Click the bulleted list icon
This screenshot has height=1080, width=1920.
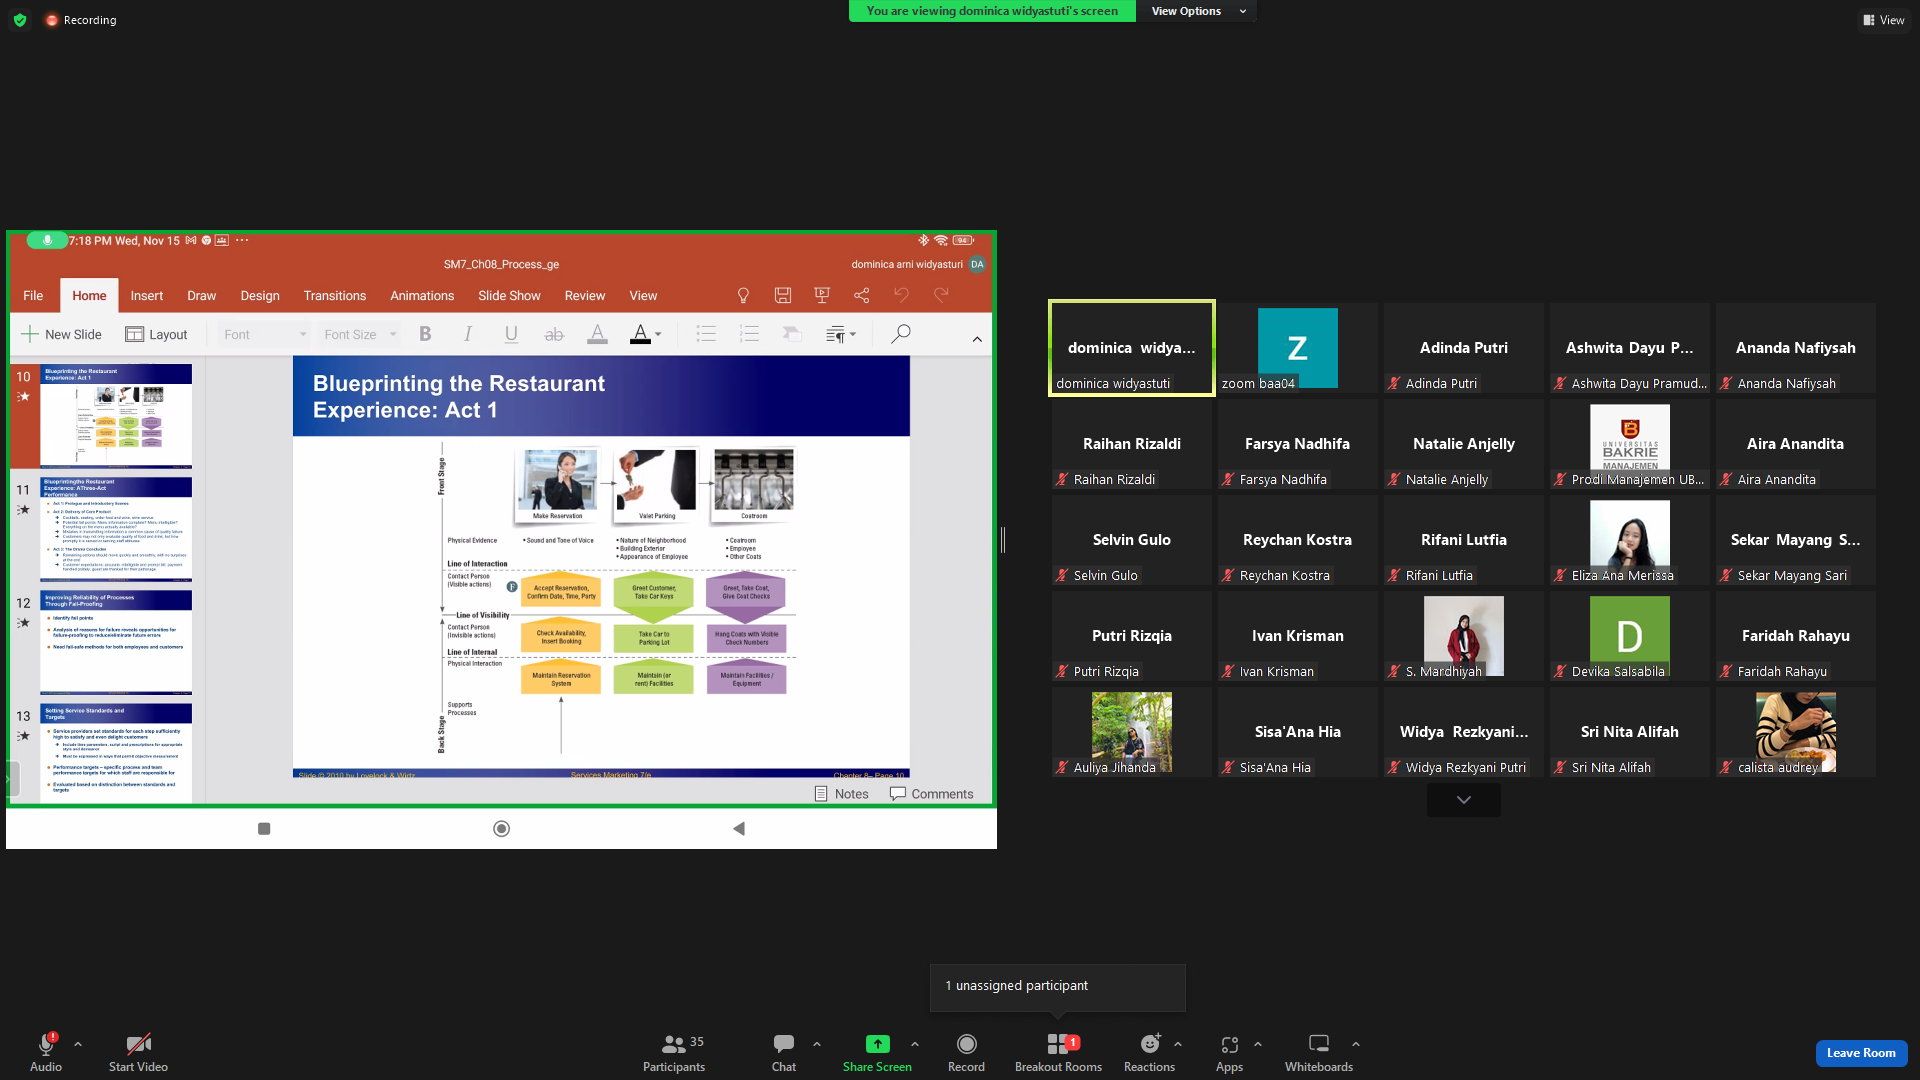706,334
